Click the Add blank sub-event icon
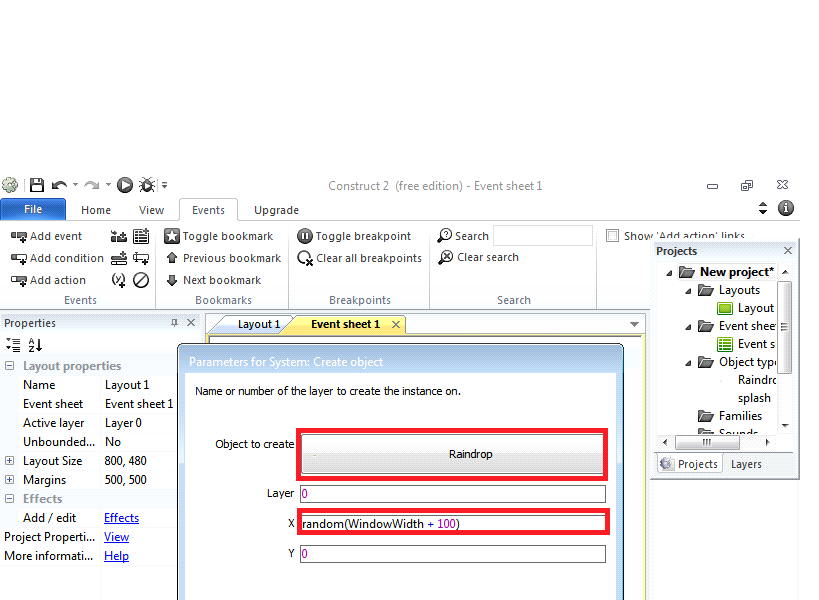The height and width of the screenshot is (600, 819). click(141, 258)
